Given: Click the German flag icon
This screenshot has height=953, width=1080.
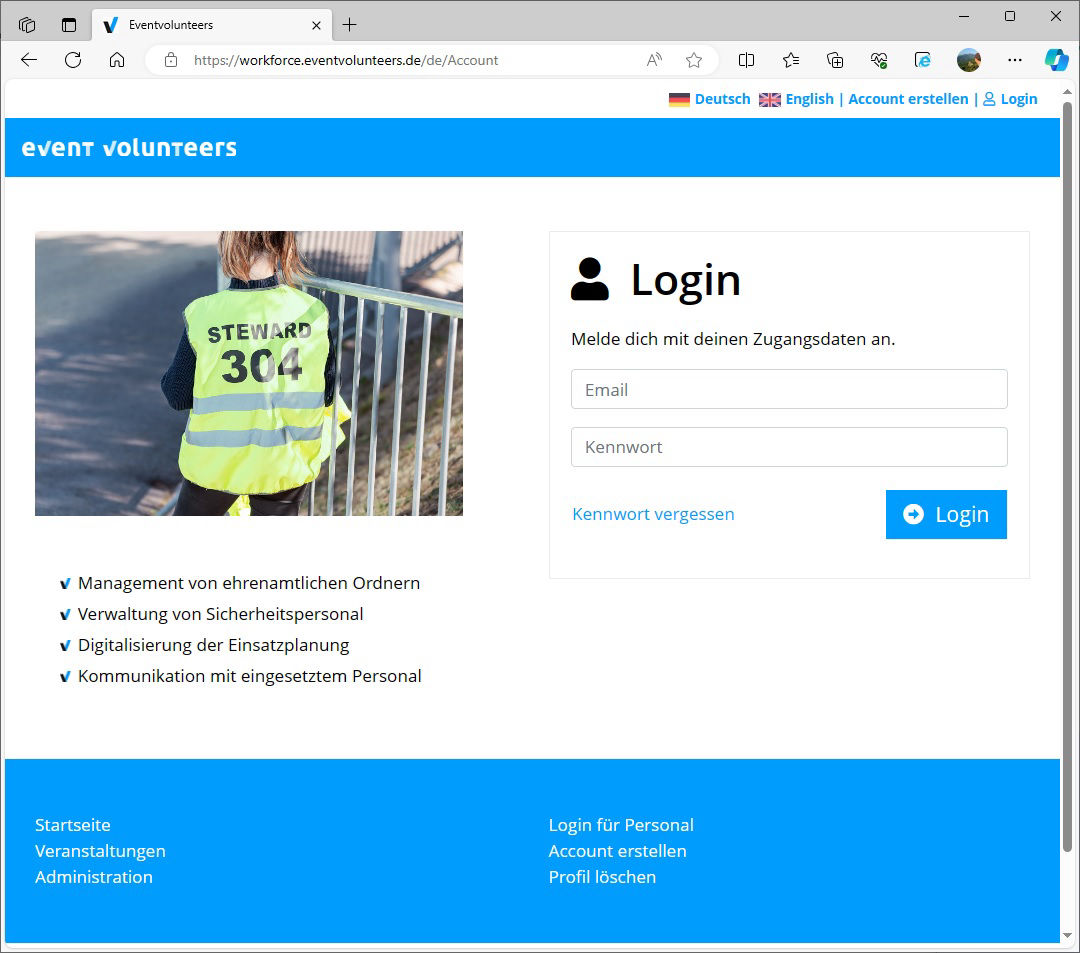Looking at the screenshot, I should pos(679,99).
